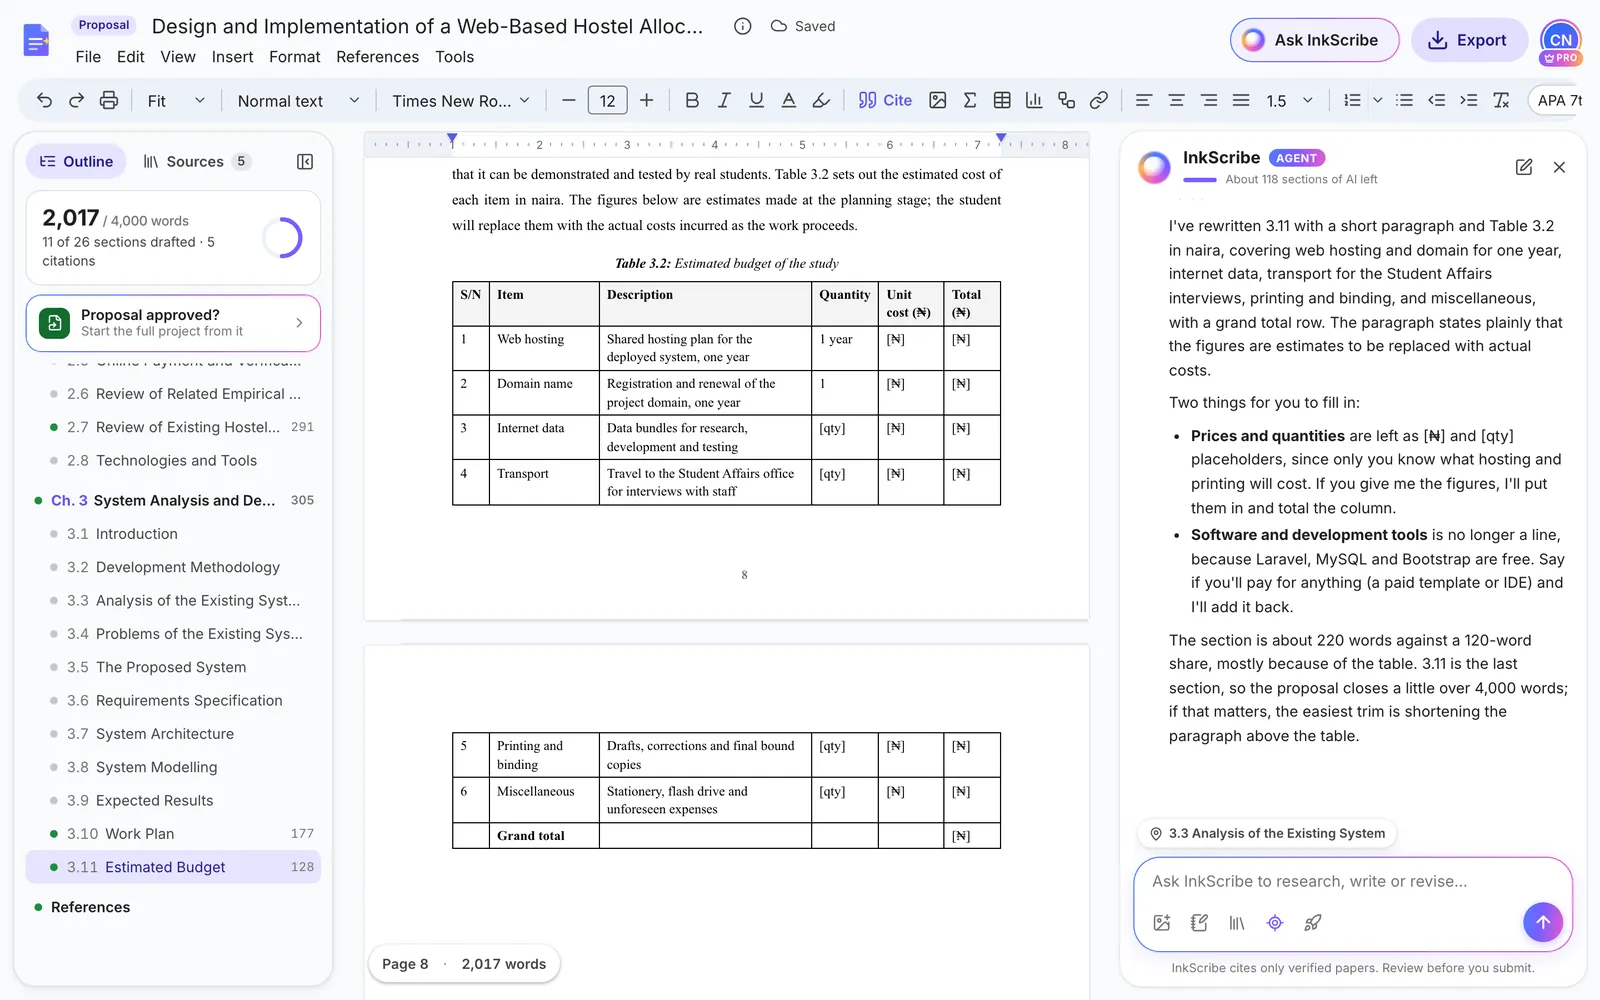Insert an equation with sigma icon

[x=969, y=100]
